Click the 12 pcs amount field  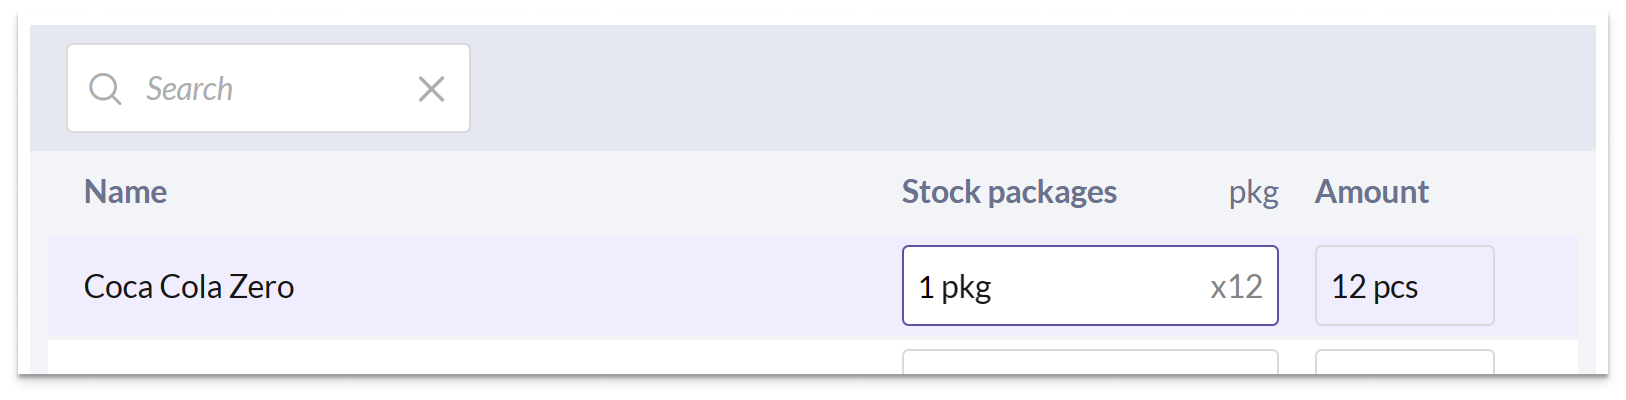(1404, 286)
